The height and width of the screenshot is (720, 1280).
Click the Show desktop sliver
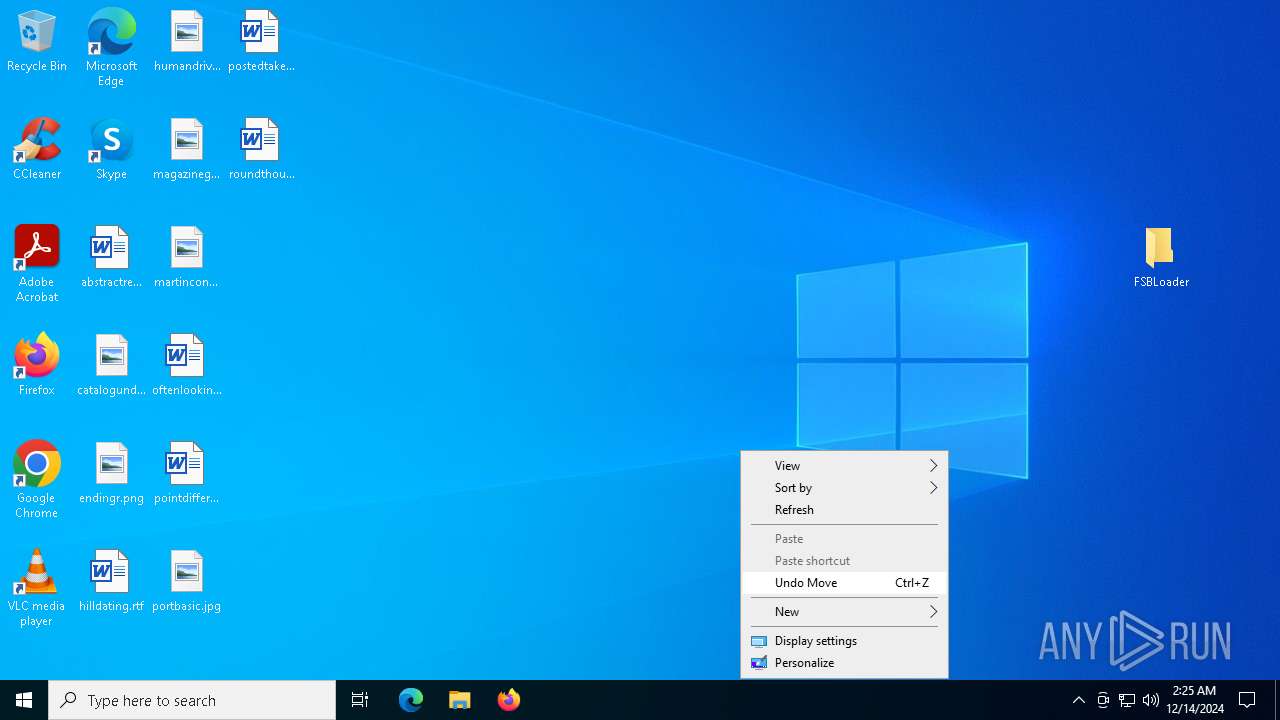[1277, 700]
